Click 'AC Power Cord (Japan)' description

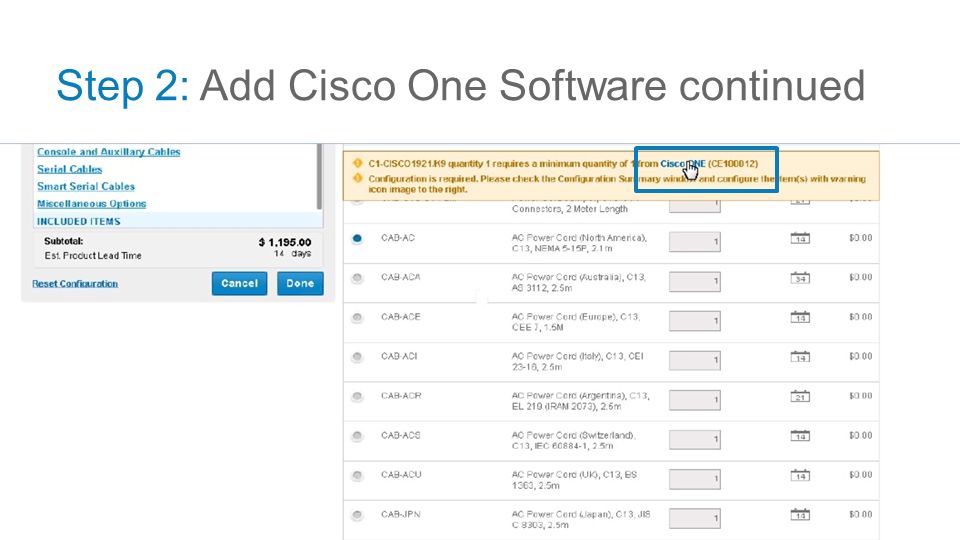(581, 519)
